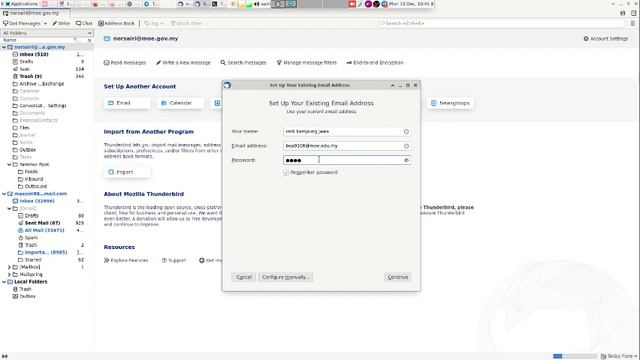Expand the Mailspring folder
Viewport: 640px width, 360px height.
[x=9, y=275]
